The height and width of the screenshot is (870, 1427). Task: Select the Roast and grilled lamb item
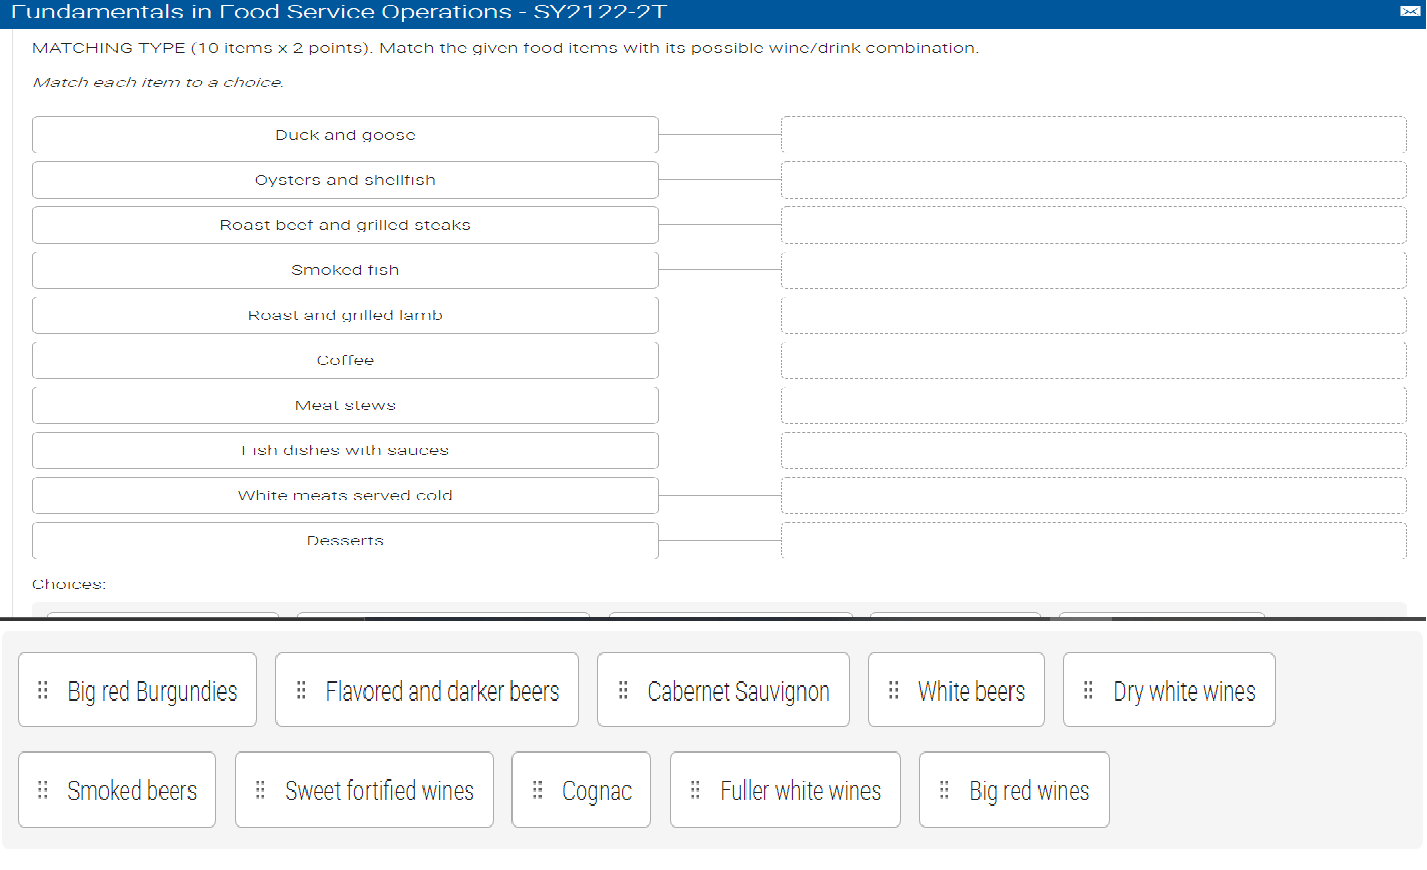tap(345, 315)
